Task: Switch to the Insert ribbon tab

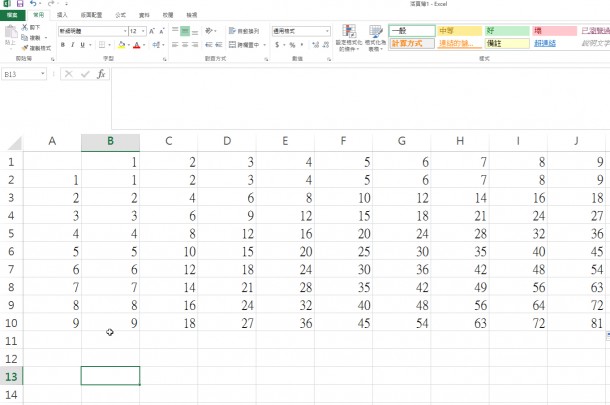Action: point(62,15)
